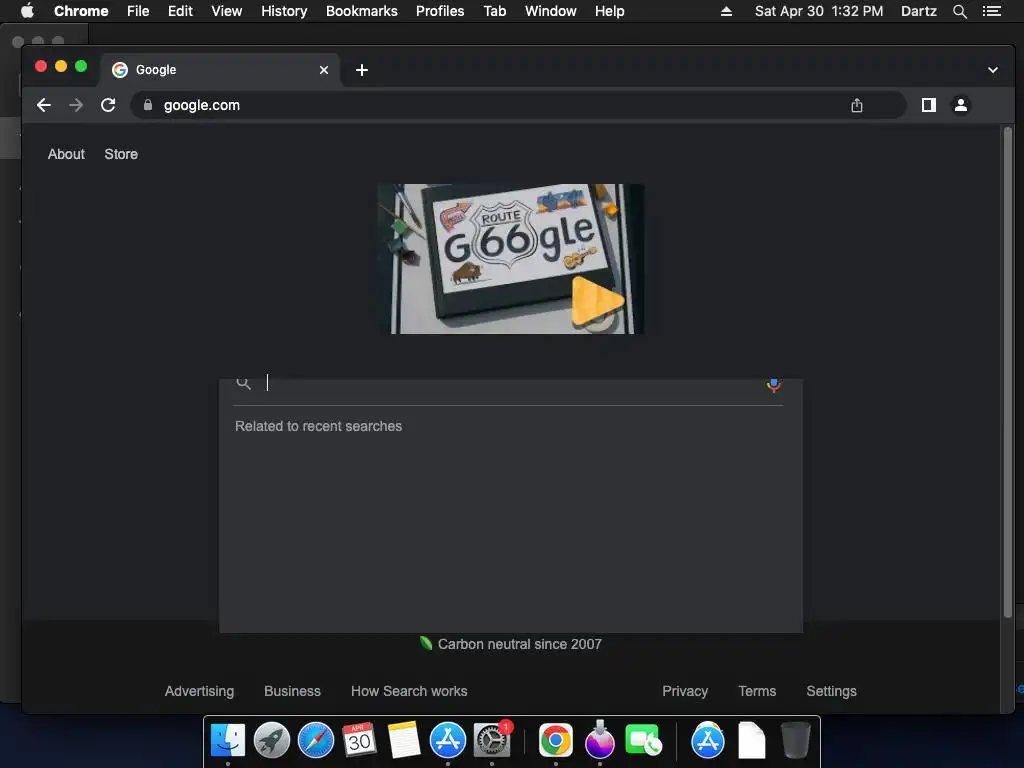Click the forward navigation arrow

[x=76, y=105]
